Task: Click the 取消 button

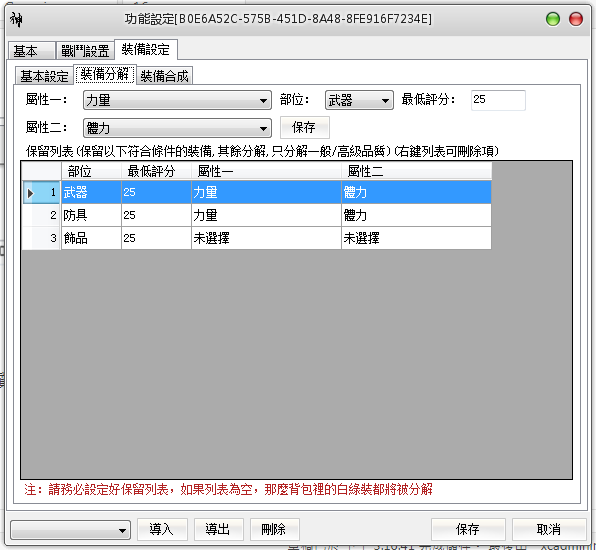Action: tap(549, 529)
